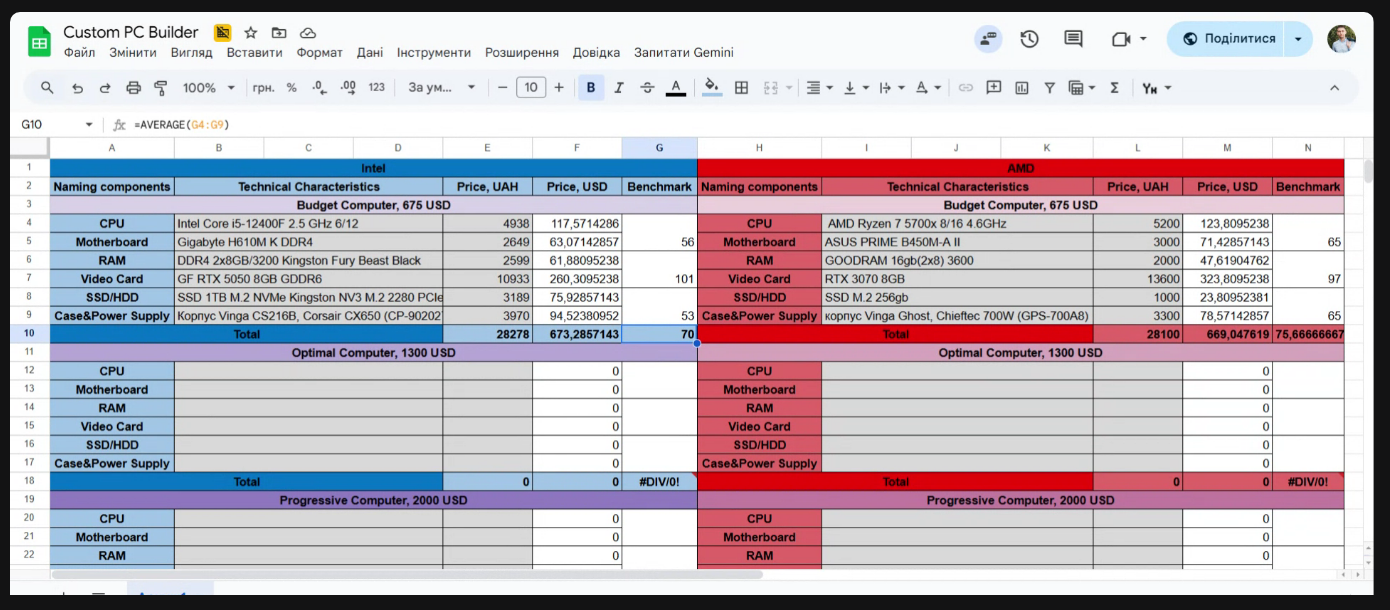Open the font family dropdown За ум...
Screen dimensions: 1390x610
point(442,88)
